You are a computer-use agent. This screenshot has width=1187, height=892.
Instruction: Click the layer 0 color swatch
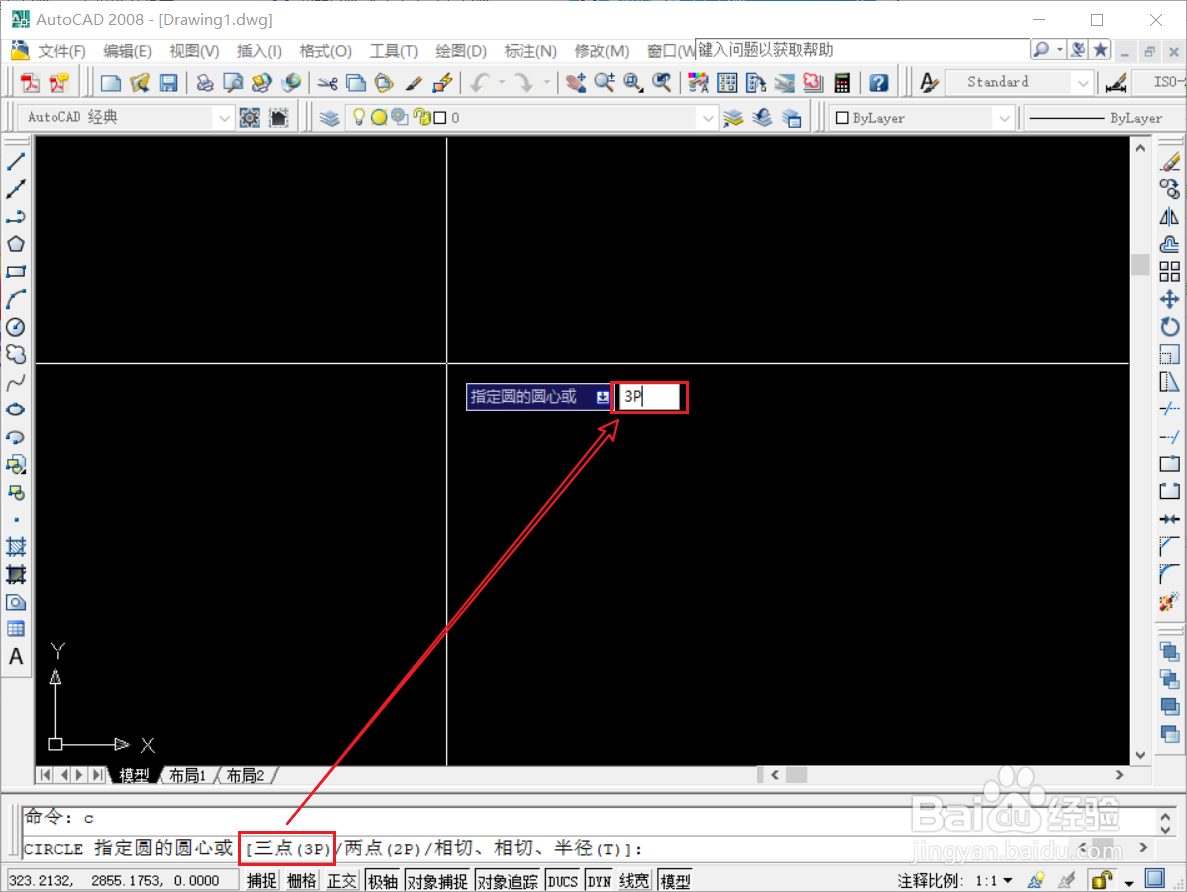point(440,118)
